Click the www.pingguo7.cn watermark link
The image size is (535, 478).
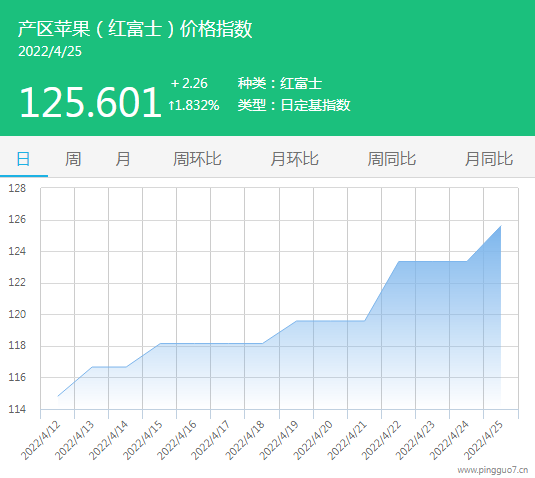tap(493, 470)
